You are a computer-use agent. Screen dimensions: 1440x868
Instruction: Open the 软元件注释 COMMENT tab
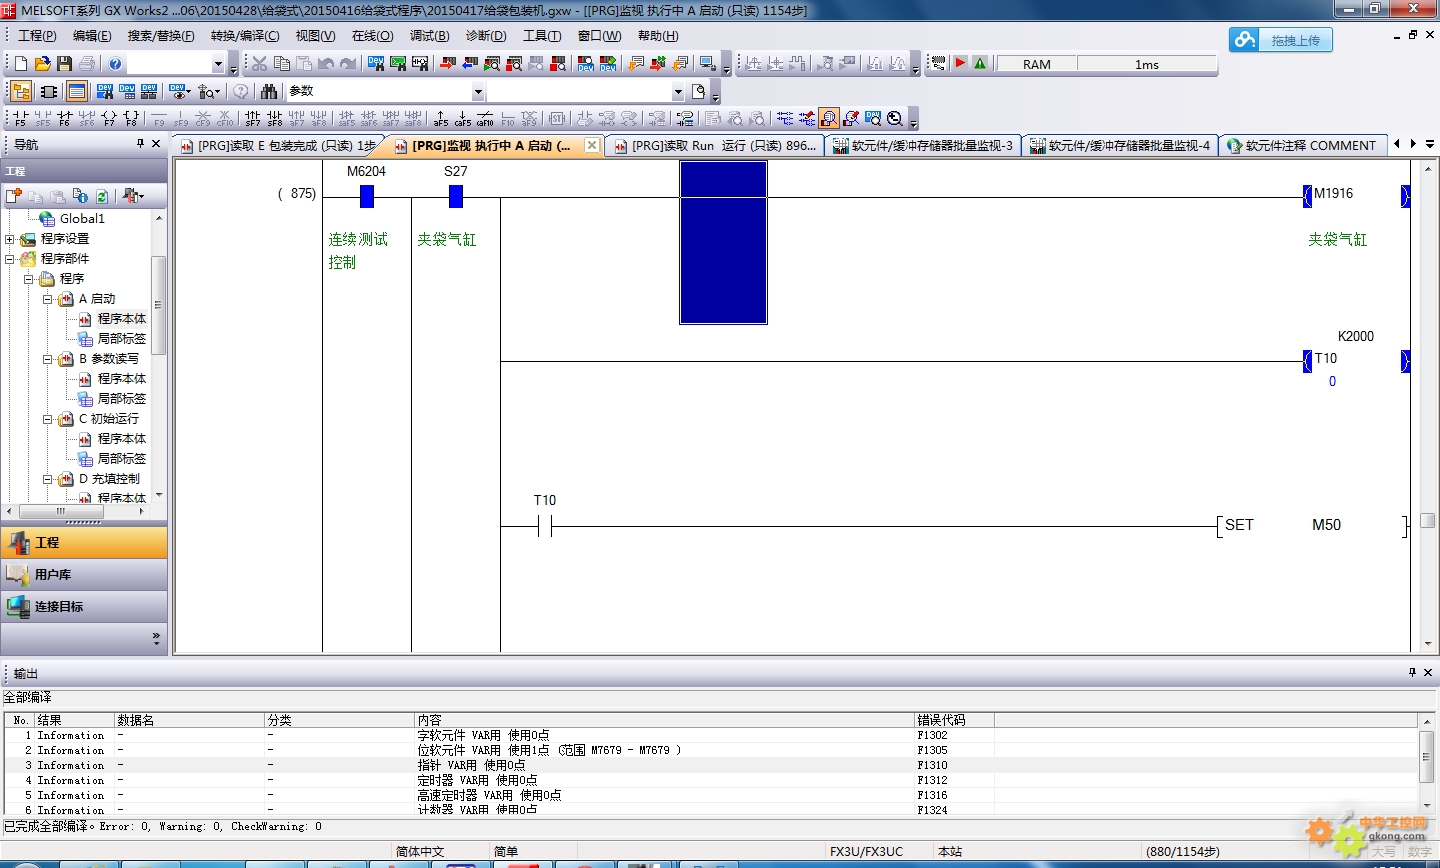tap(1303, 146)
